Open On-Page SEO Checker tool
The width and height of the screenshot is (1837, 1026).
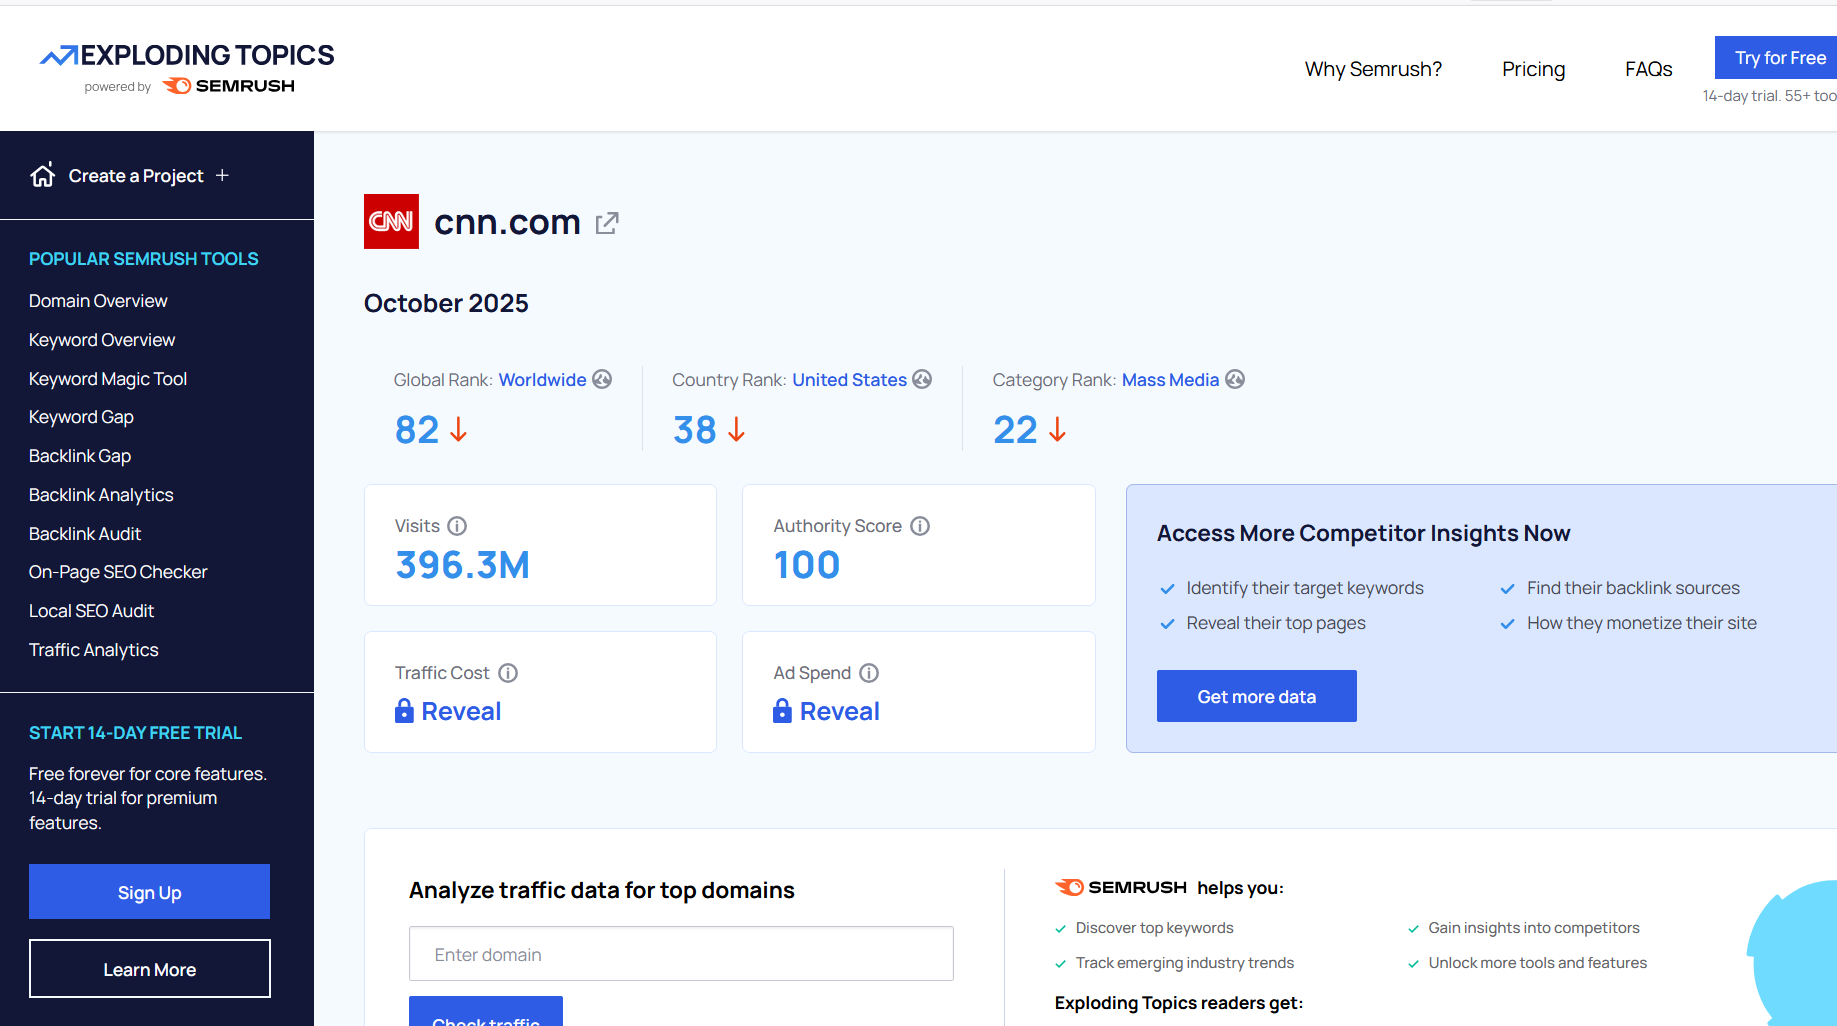(118, 572)
